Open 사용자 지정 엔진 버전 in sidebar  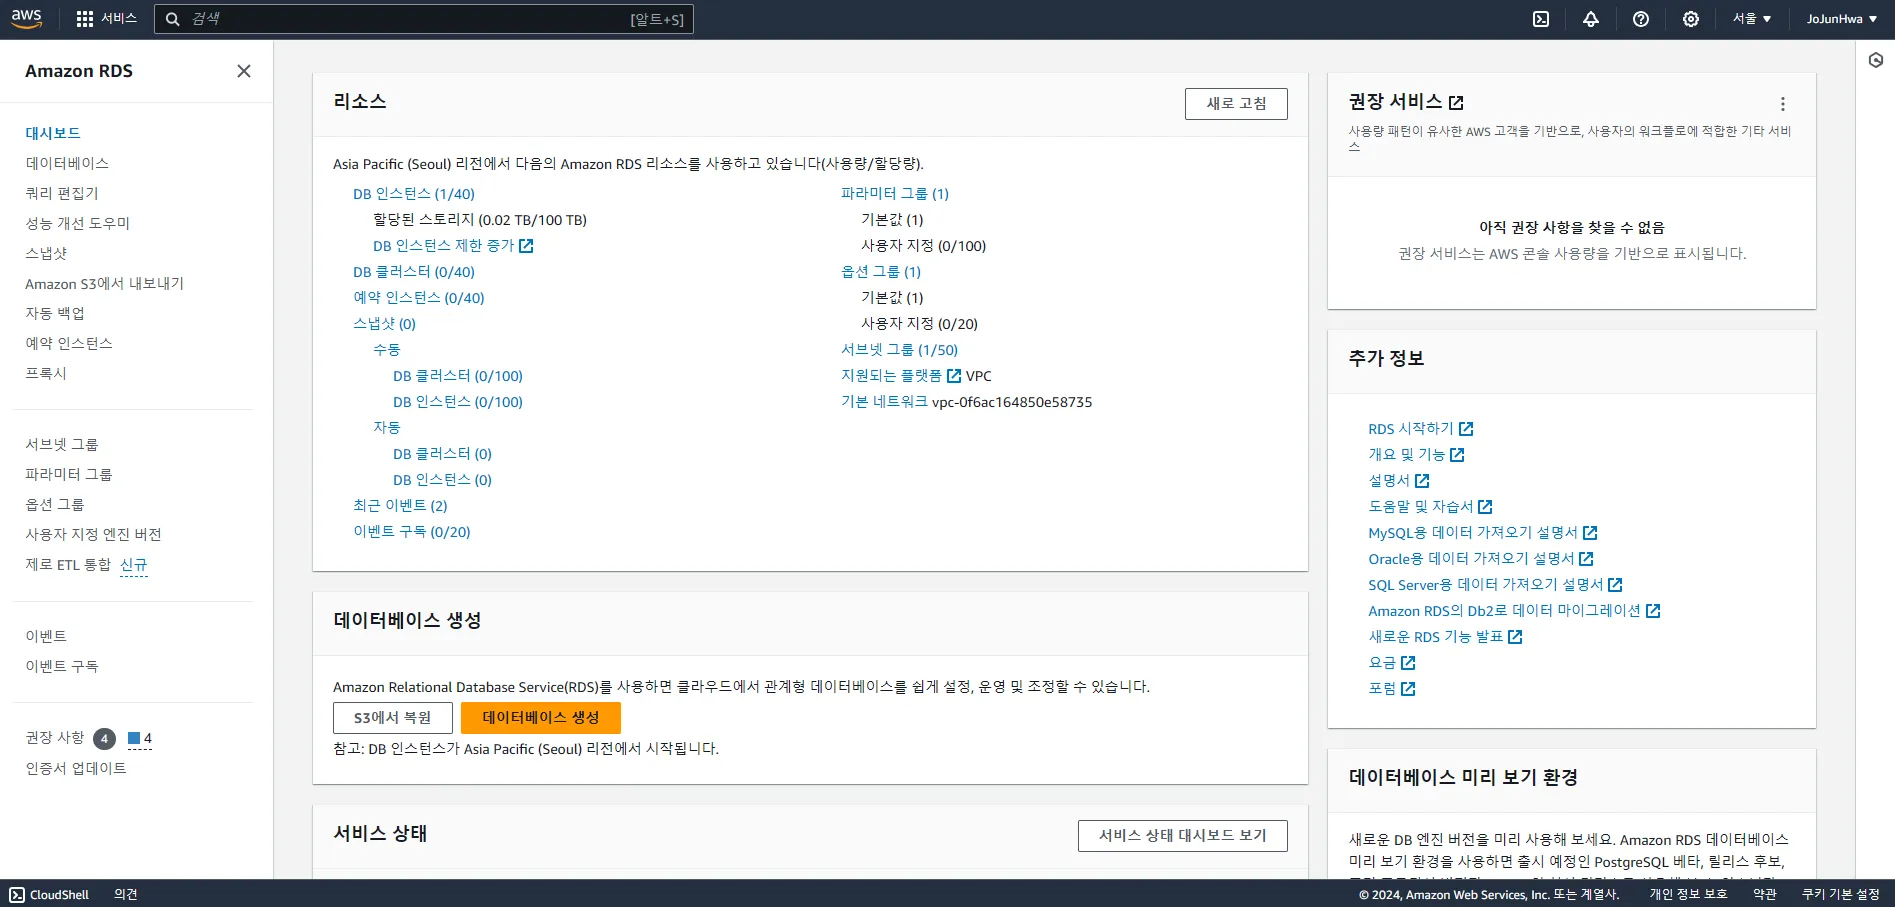tap(93, 534)
